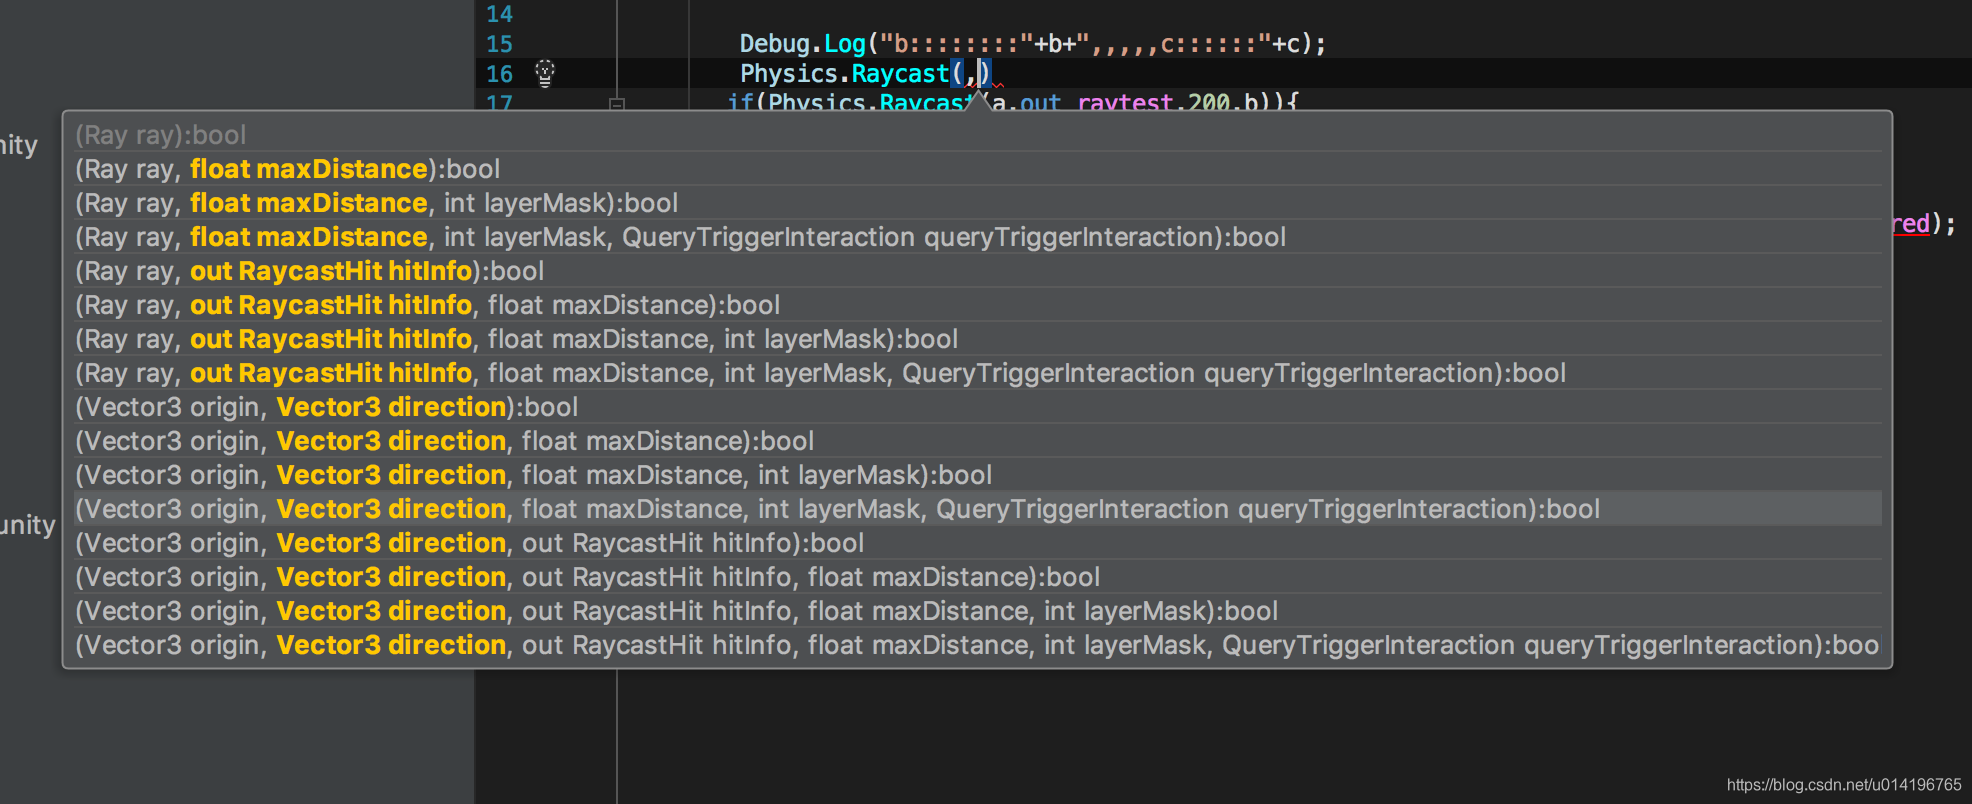Click line number 16 in the gutter

pyautogui.click(x=499, y=74)
